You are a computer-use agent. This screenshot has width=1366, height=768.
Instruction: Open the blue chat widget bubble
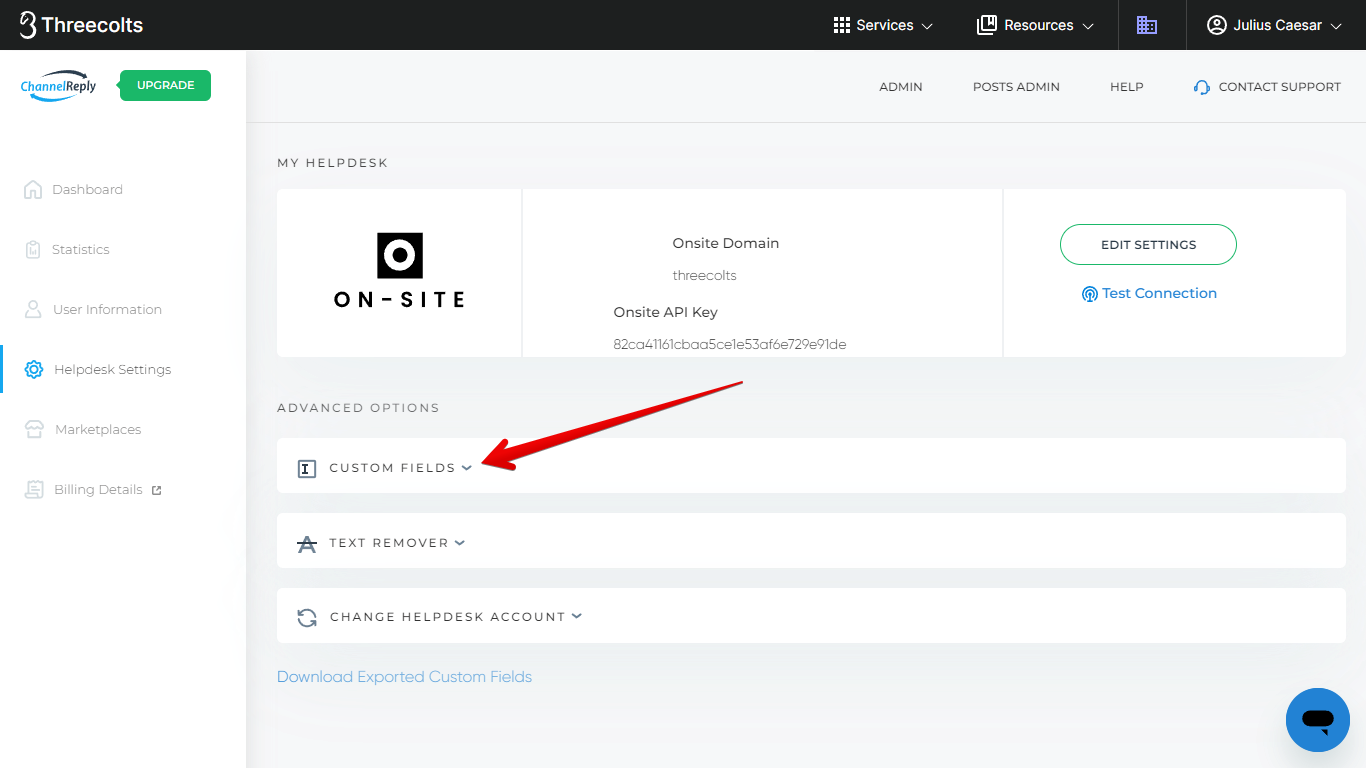1318,720
